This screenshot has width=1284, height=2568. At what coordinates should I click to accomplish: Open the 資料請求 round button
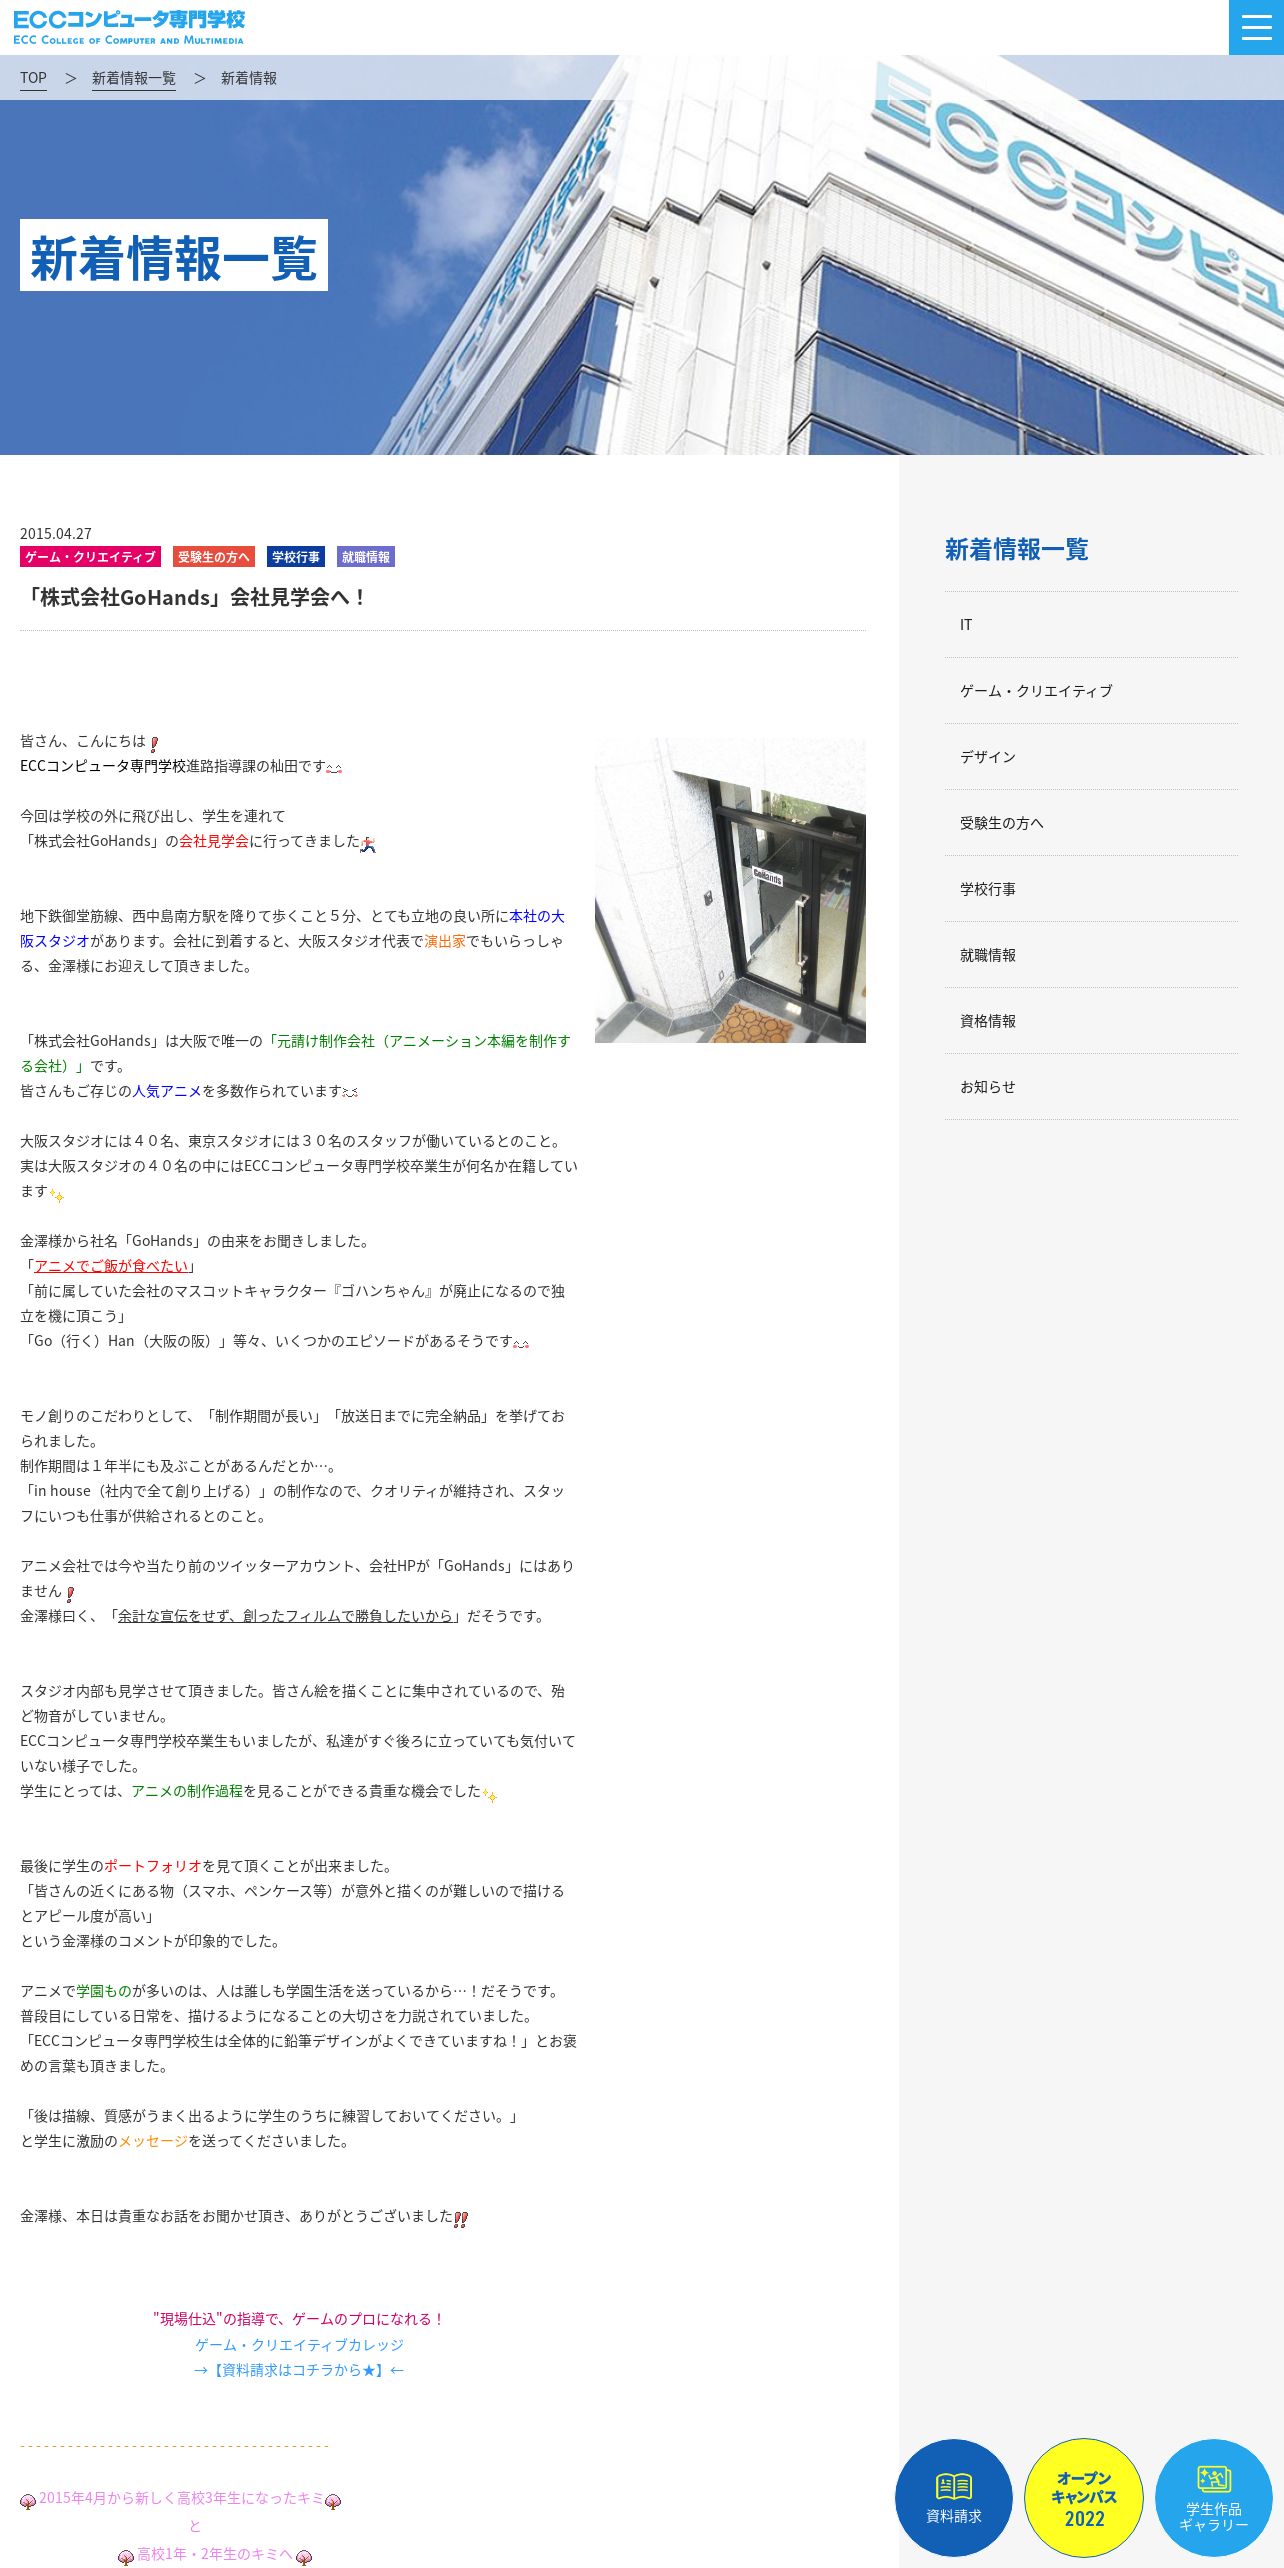pos(954,2497)
